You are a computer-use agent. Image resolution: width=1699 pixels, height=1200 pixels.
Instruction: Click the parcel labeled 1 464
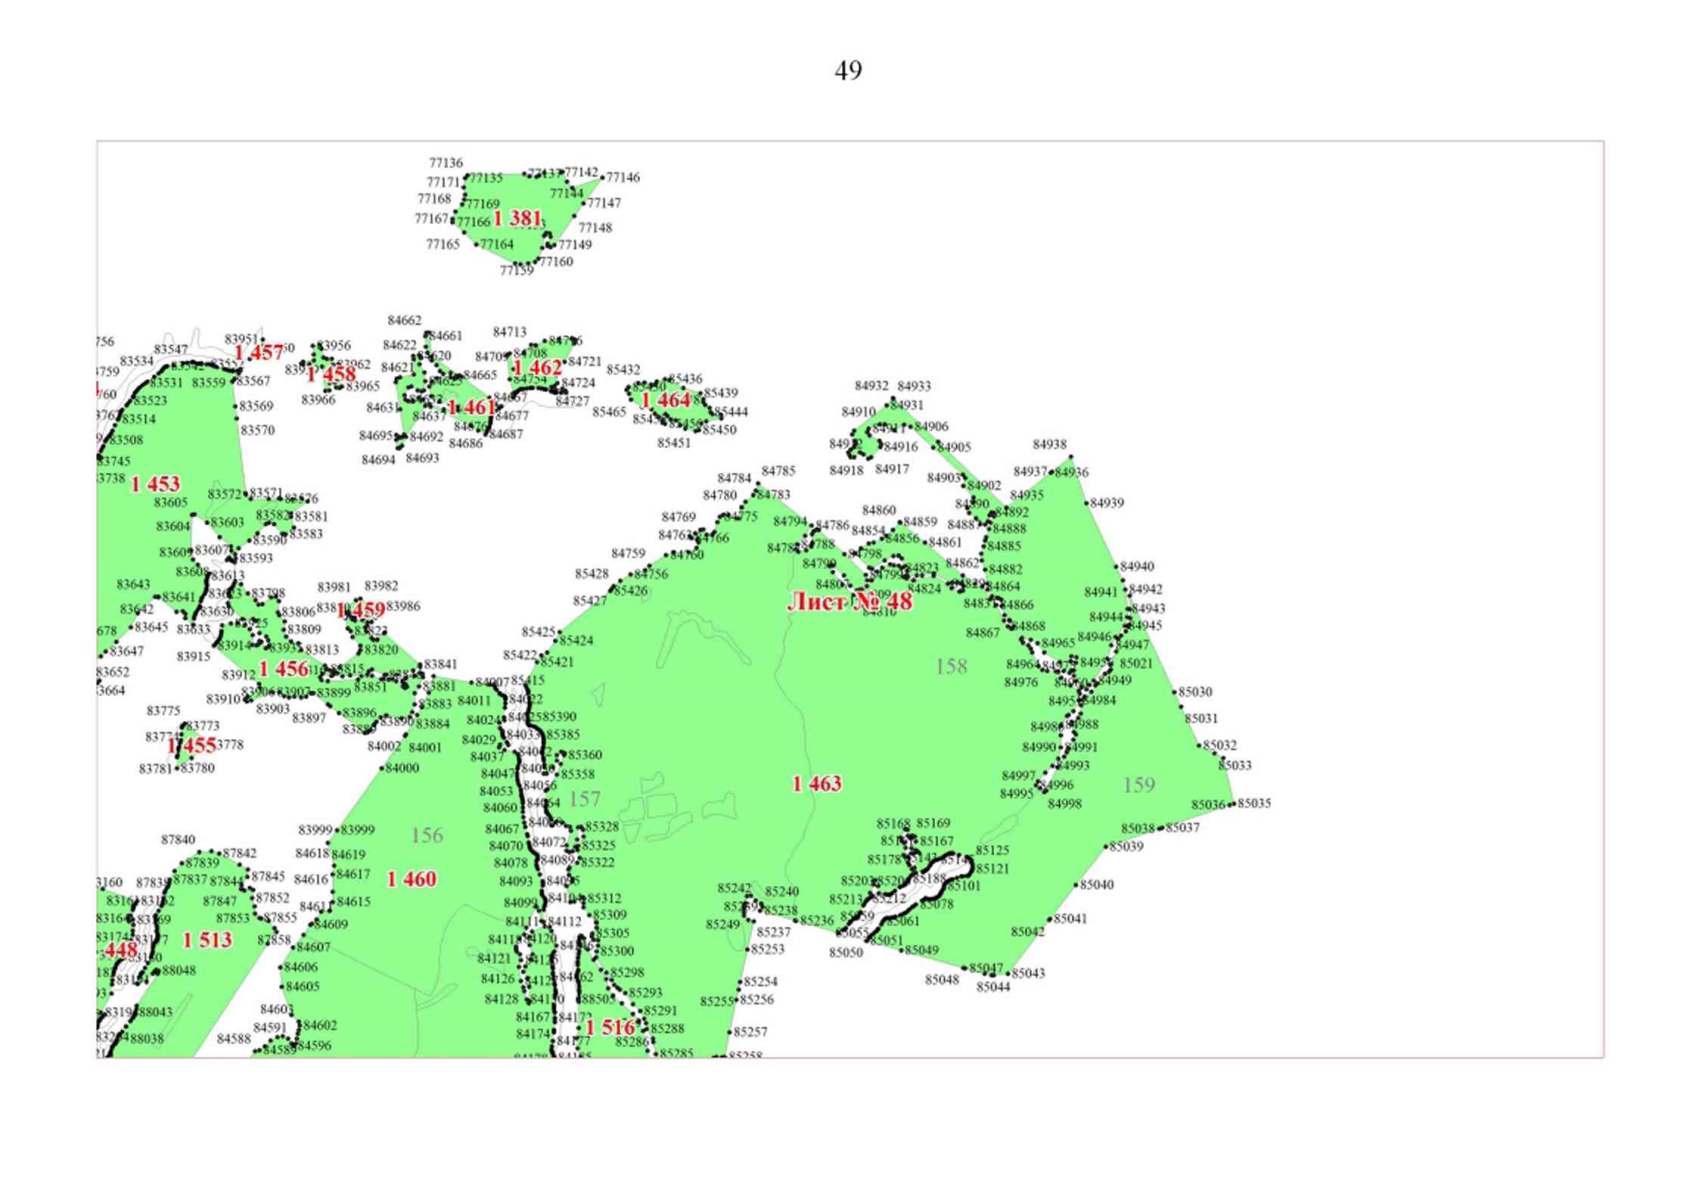665,401
